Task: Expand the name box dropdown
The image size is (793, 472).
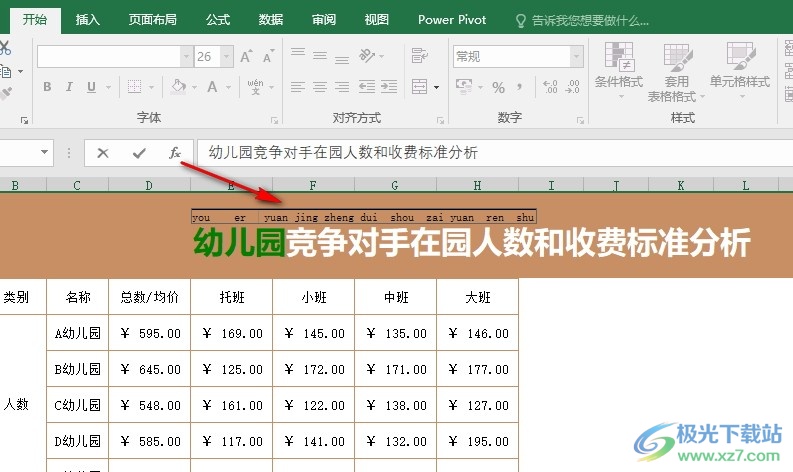Action: [x=45, y=152]
